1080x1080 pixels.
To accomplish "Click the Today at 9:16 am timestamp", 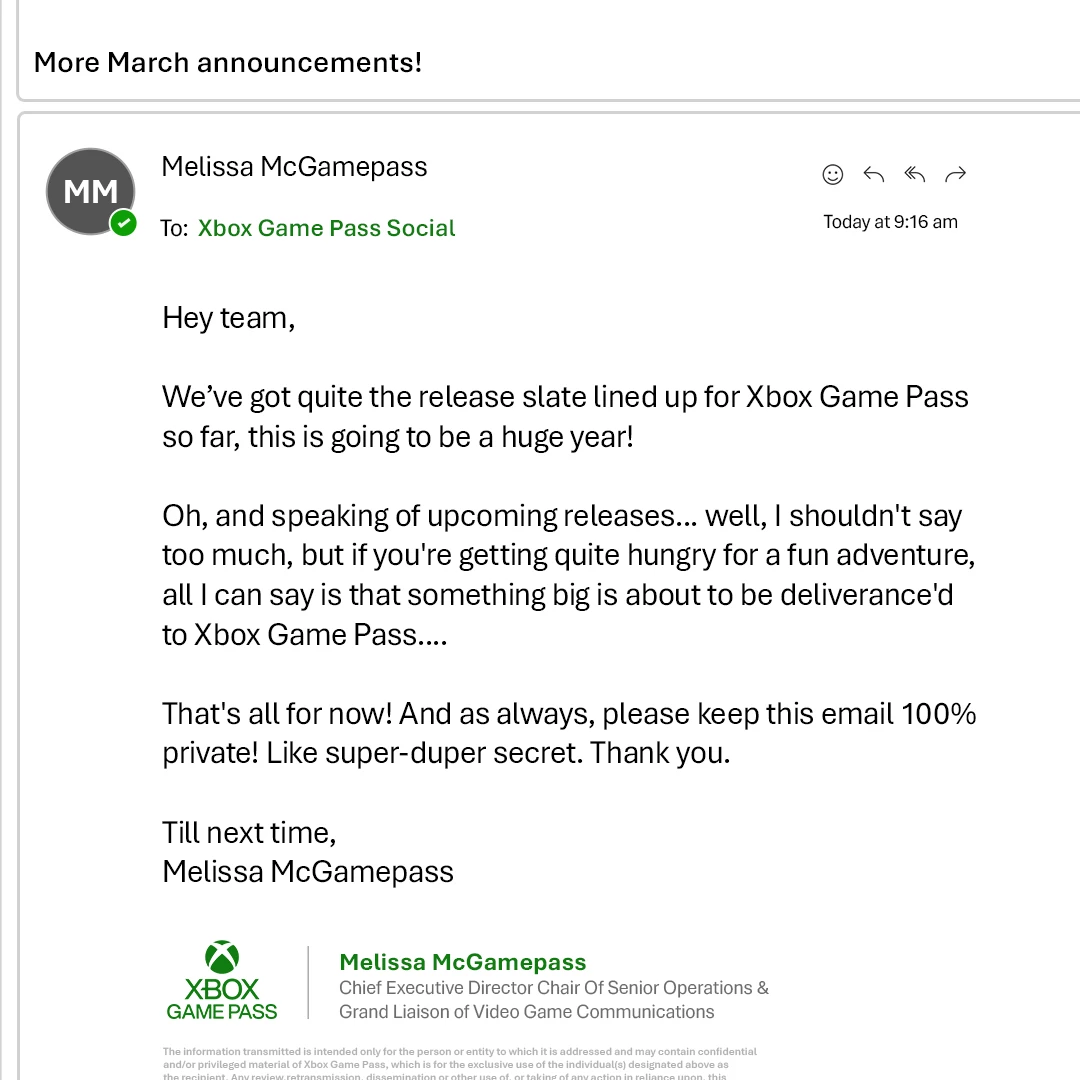I will (x=891, y=221).
